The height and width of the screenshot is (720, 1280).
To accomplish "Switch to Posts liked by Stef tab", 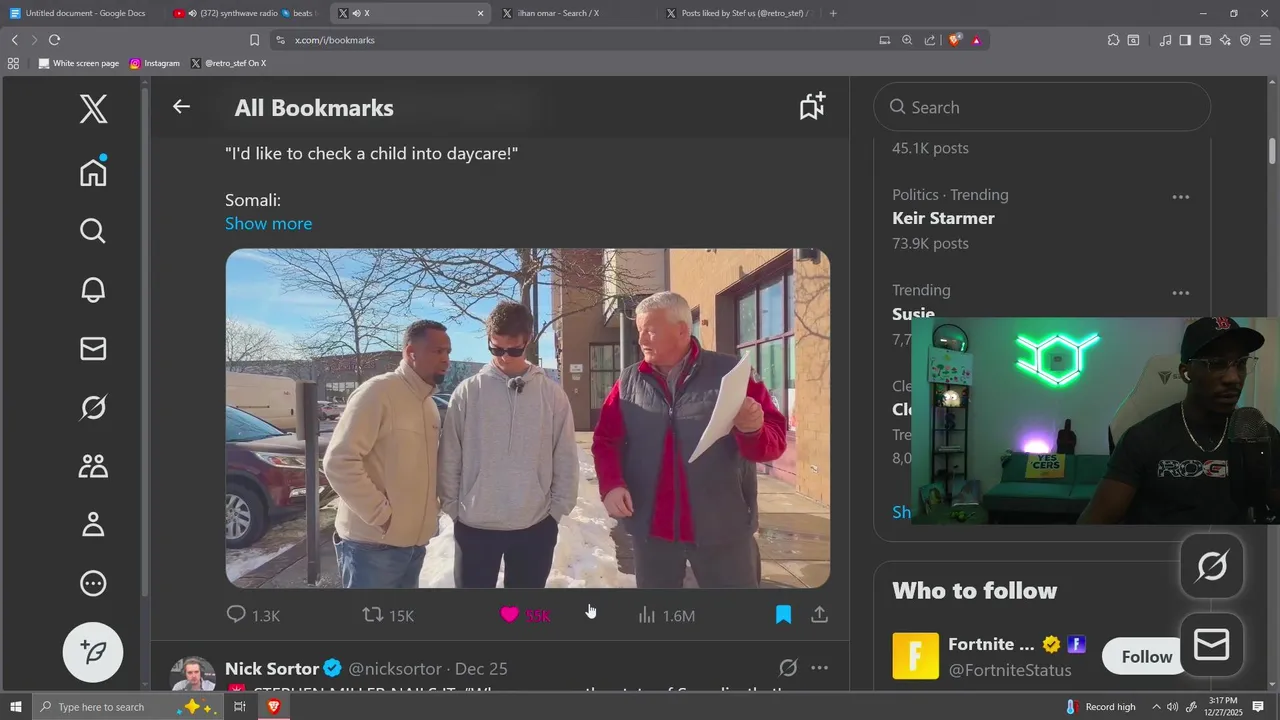I will tap(738, 13).
